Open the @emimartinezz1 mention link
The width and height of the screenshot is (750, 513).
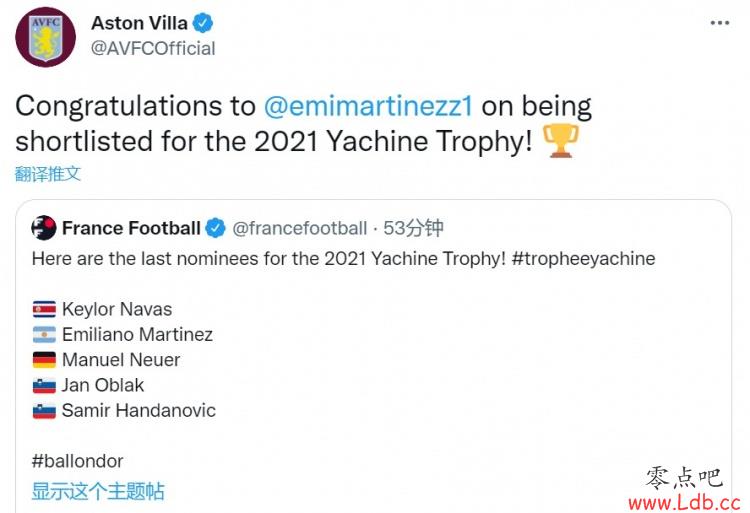[x=368, y=106]
